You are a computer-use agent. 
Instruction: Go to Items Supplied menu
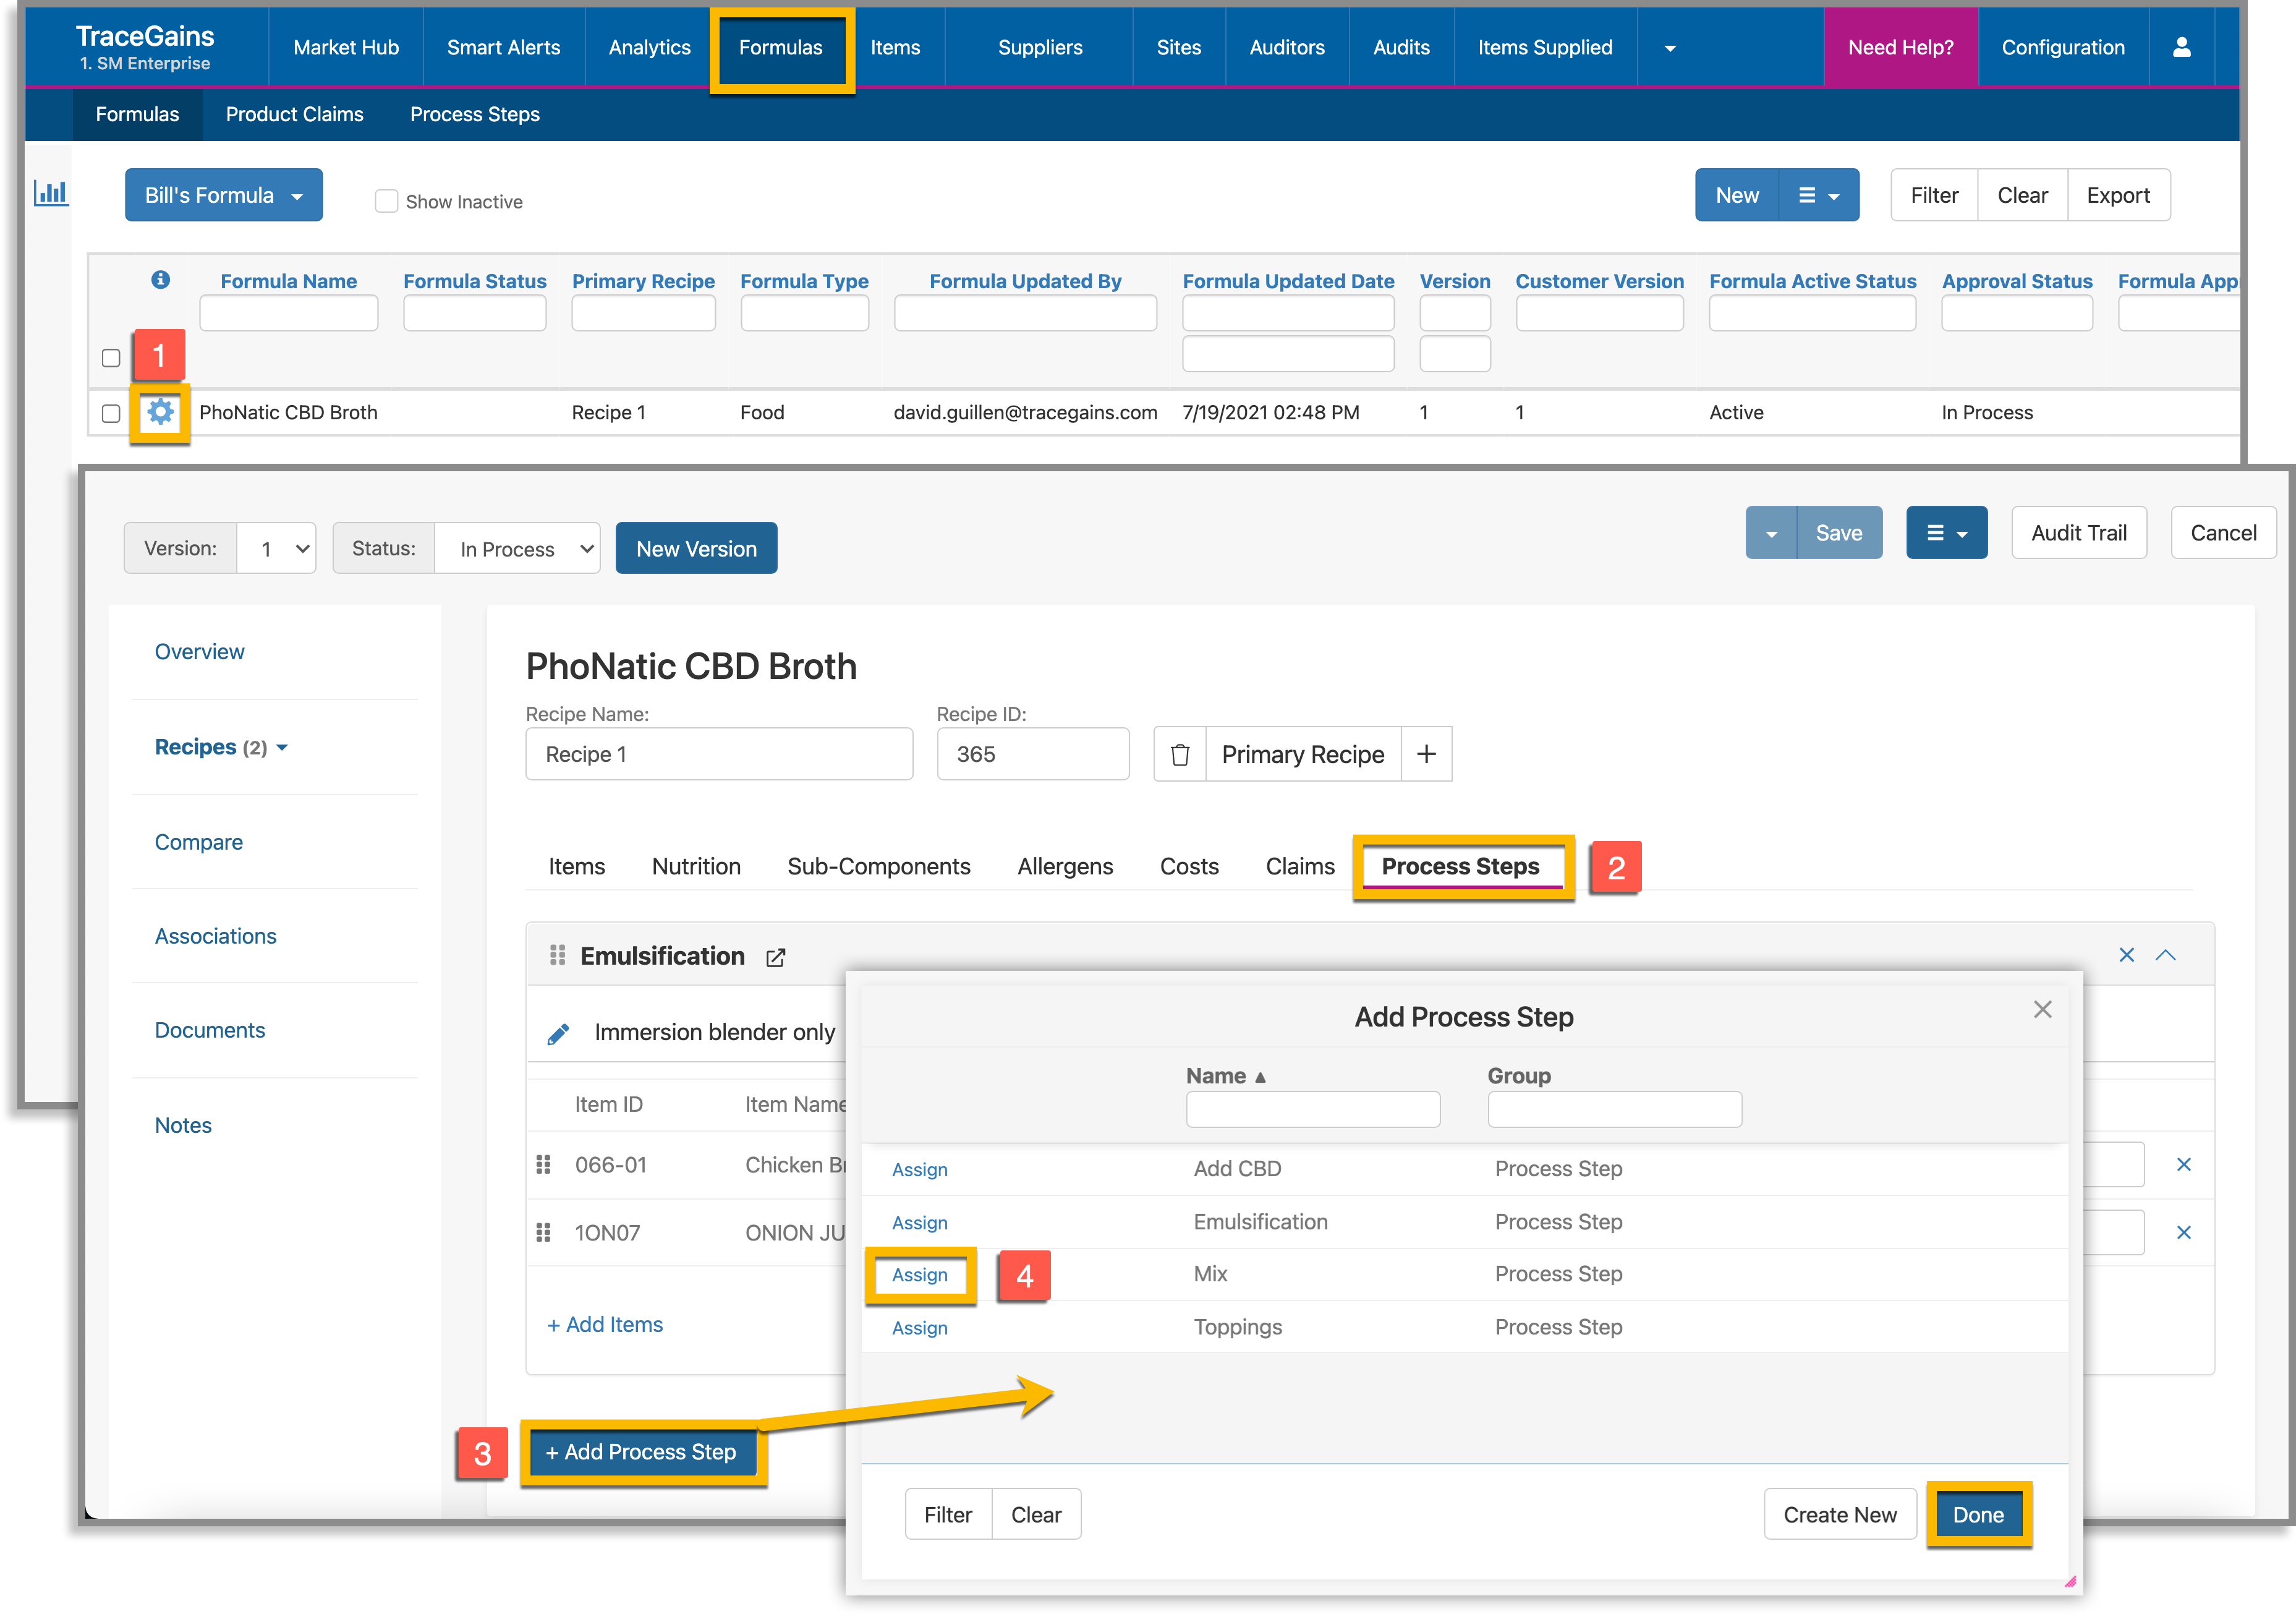click(1545, 47)
